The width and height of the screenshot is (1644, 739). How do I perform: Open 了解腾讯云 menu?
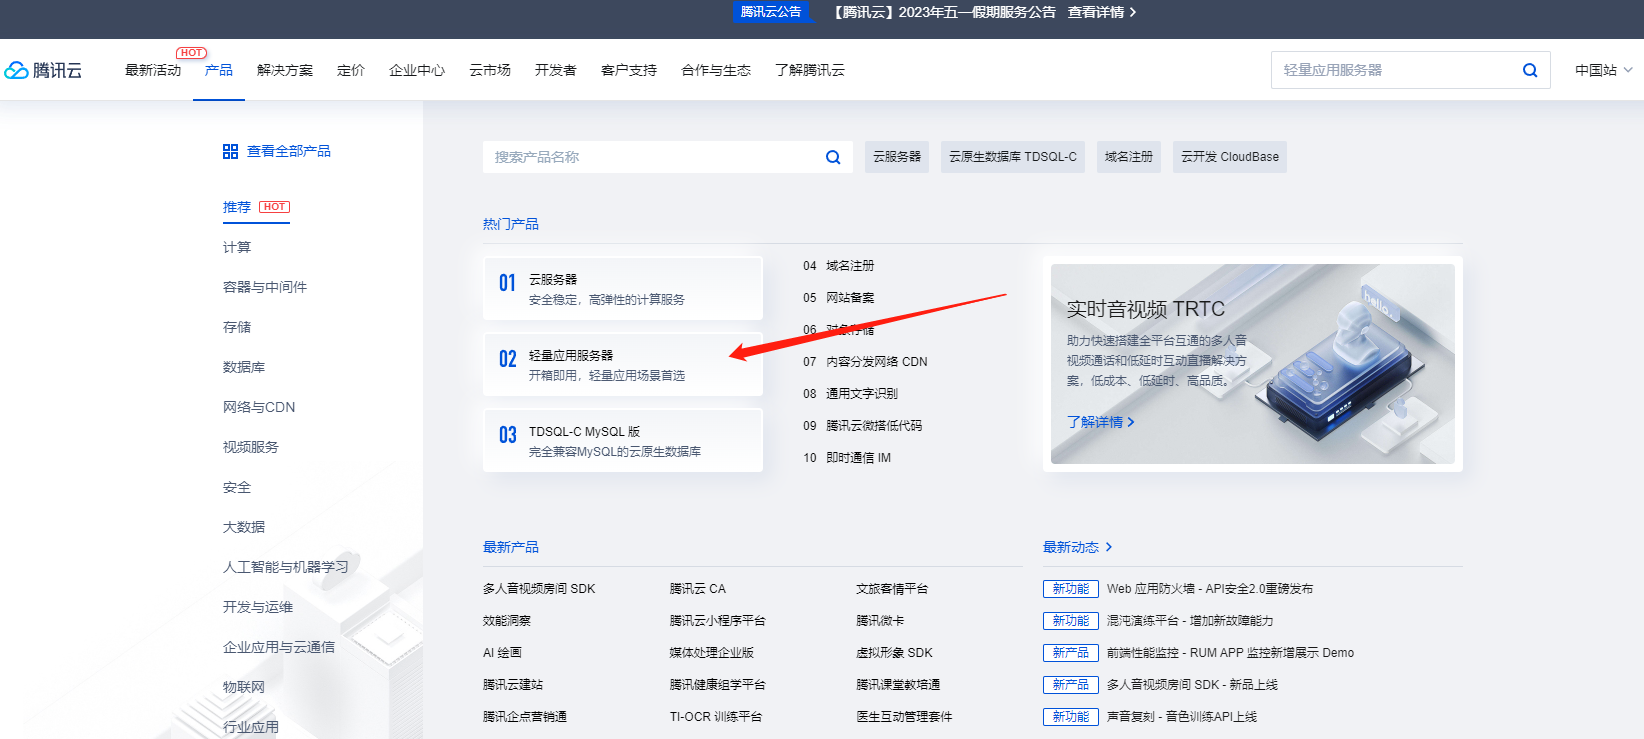810,70
